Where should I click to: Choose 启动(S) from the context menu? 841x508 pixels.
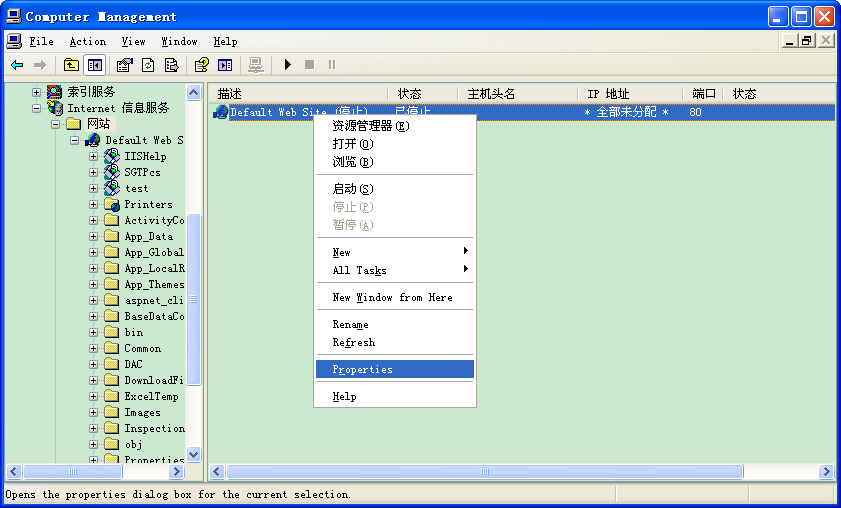(x=395, y=189)
